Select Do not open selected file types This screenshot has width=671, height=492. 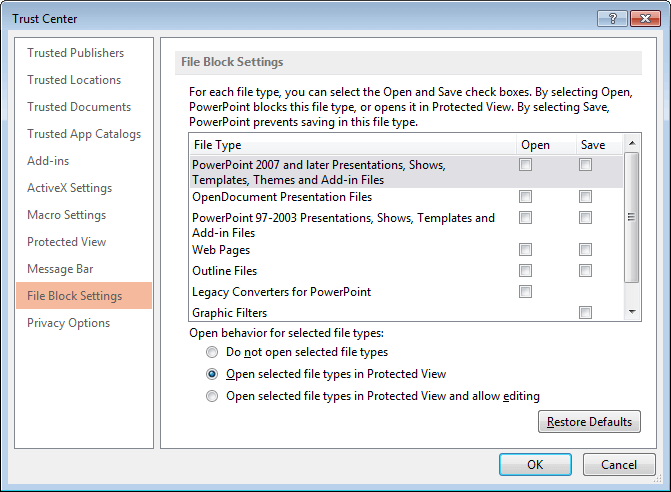[211, 353]
